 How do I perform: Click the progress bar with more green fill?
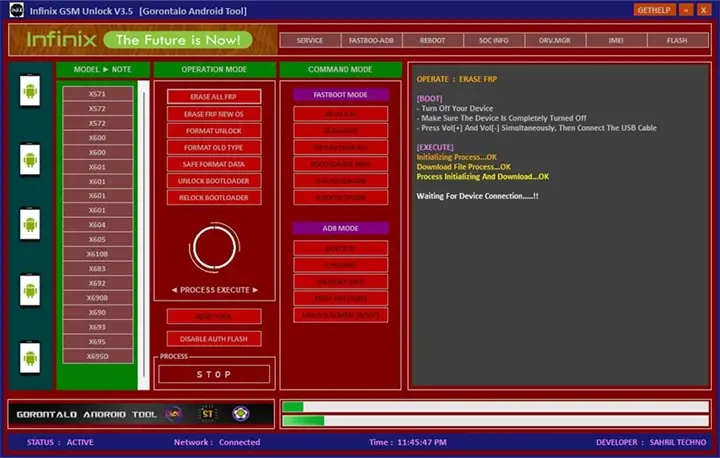tap(495, 420)
